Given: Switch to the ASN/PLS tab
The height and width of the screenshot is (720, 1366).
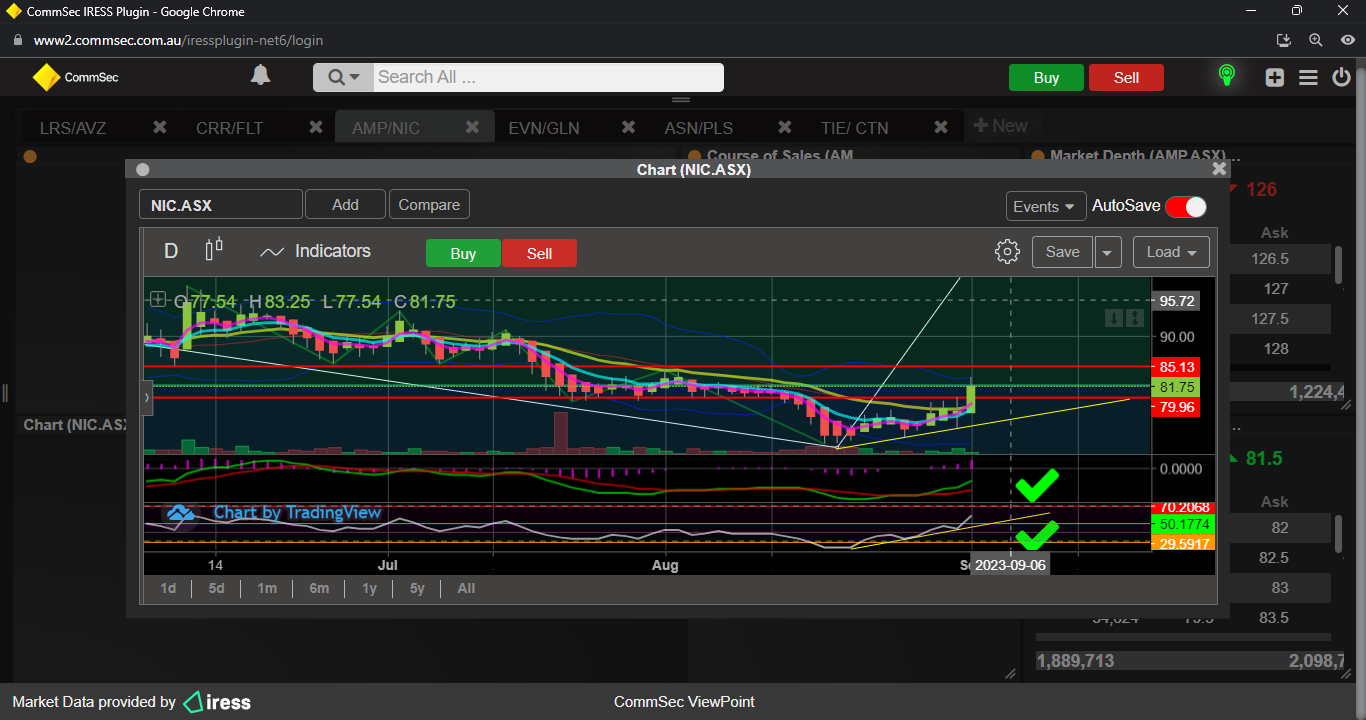Looking at the screenshot, I should [699, 128].
